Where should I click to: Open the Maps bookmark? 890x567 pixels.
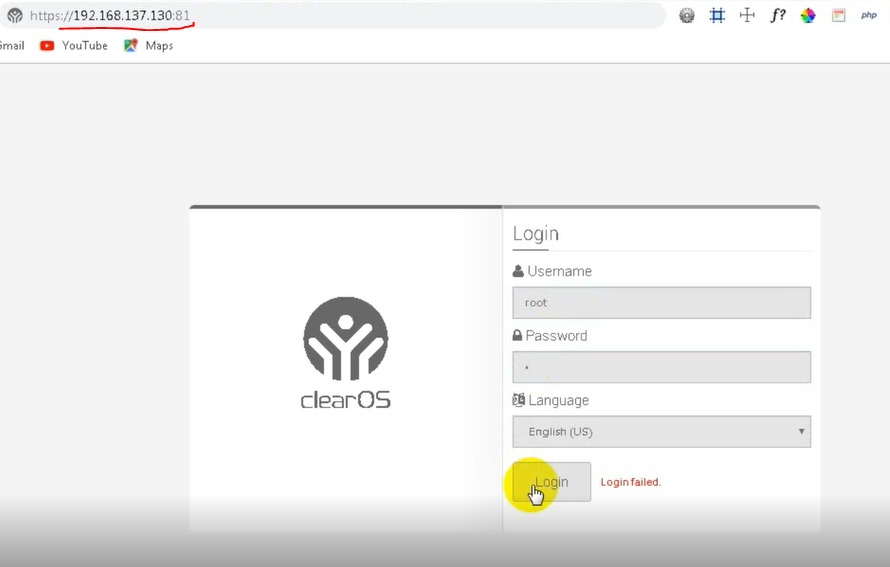click(149, 45)
